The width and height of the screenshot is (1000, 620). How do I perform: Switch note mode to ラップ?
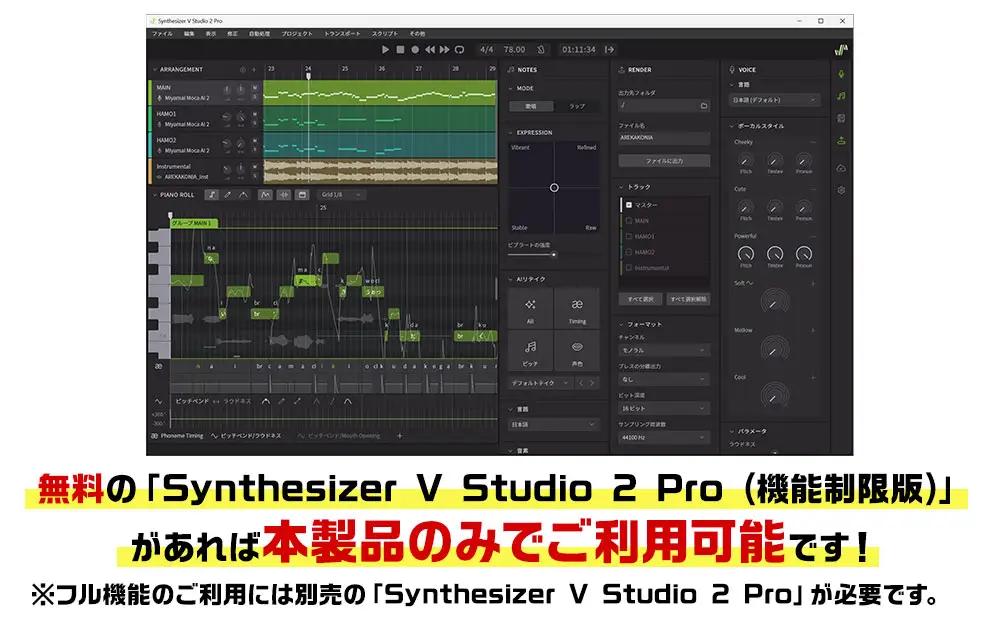click(x=577, y=107)
